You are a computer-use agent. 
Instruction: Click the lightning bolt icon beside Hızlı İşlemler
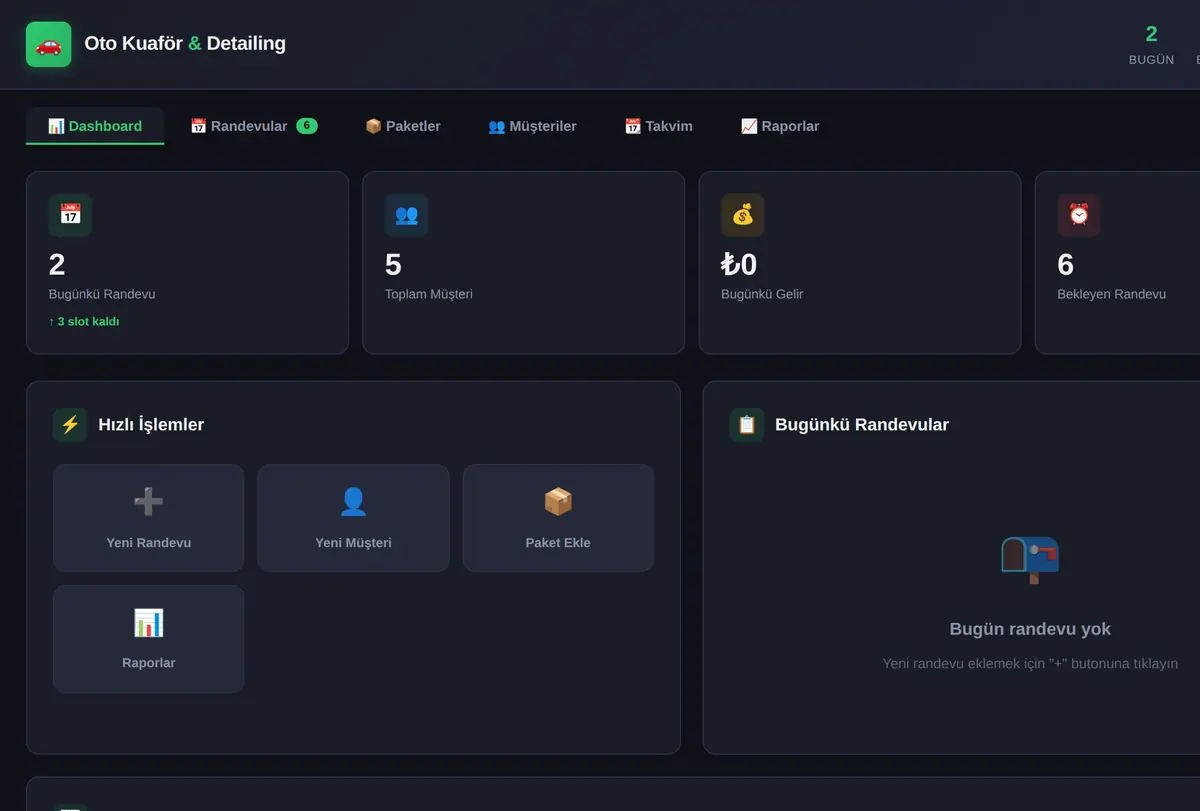coord(70,425)
